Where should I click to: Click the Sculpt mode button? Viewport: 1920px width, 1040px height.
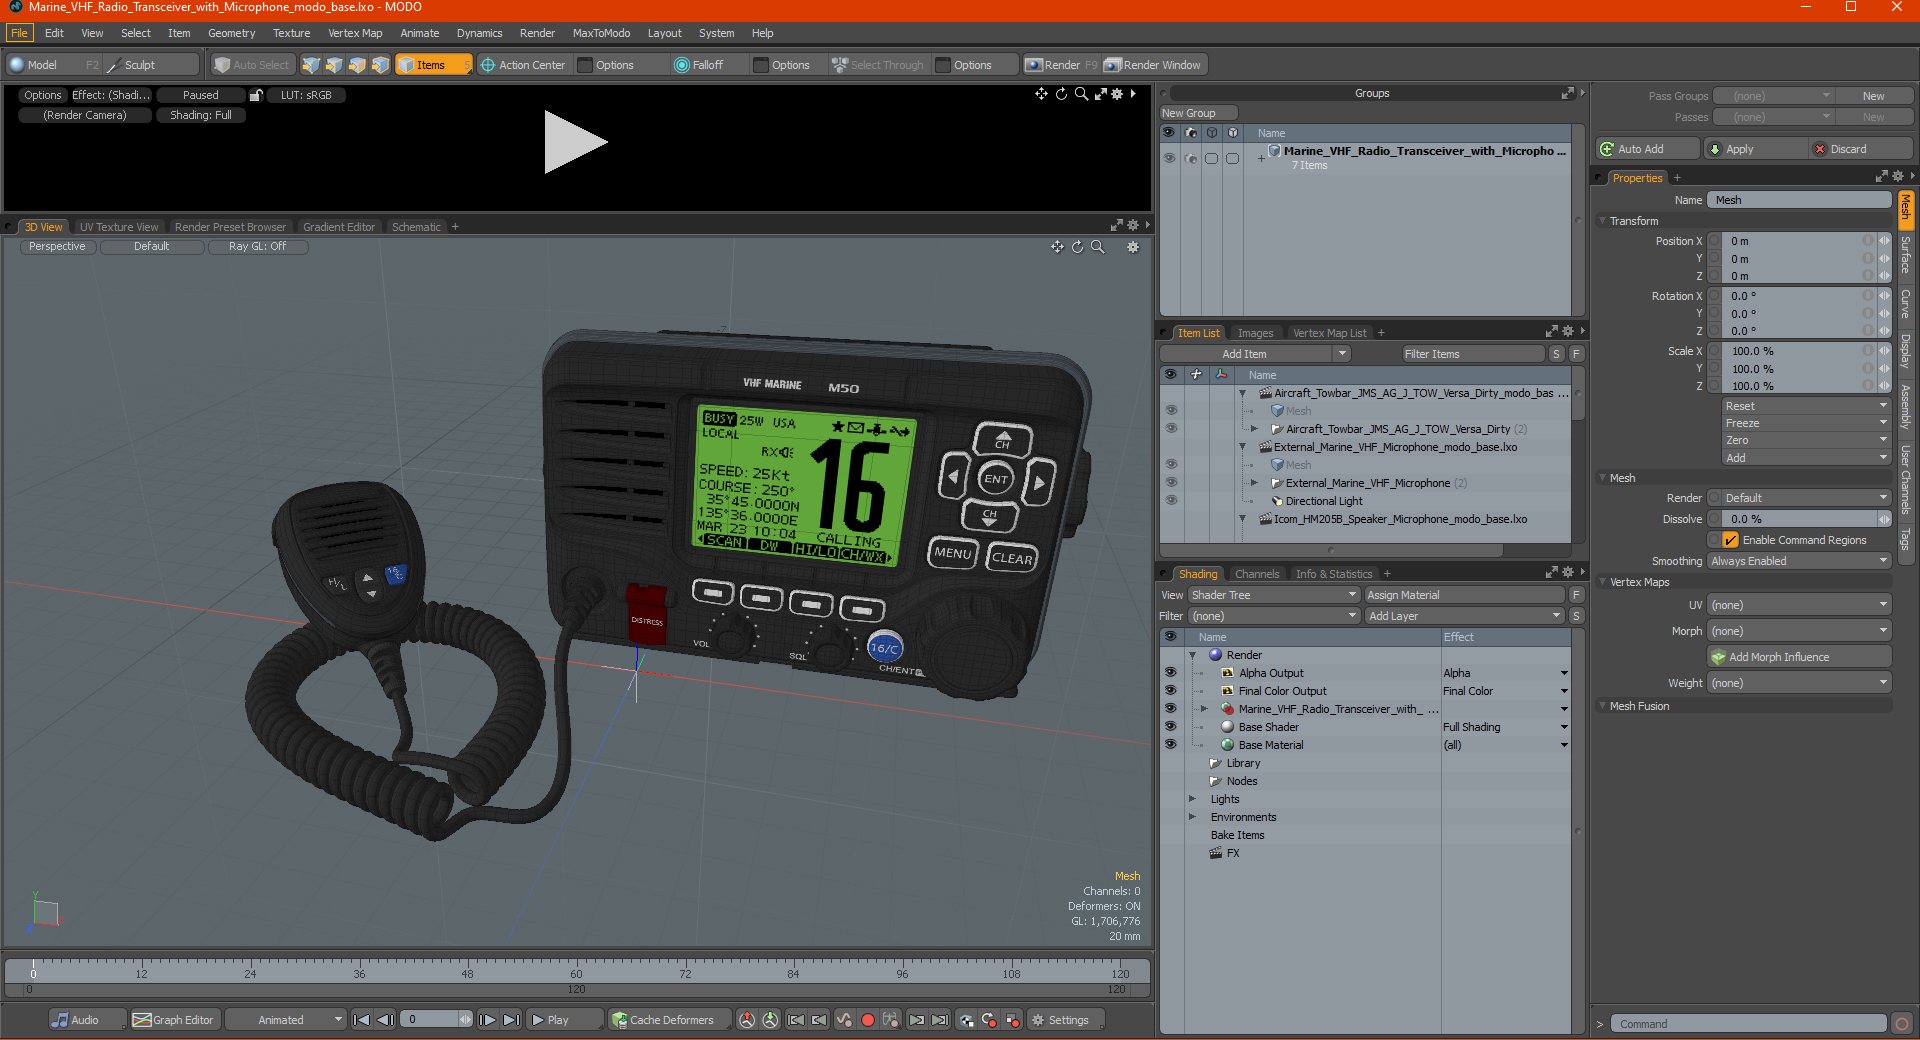(x=152, y=65)
